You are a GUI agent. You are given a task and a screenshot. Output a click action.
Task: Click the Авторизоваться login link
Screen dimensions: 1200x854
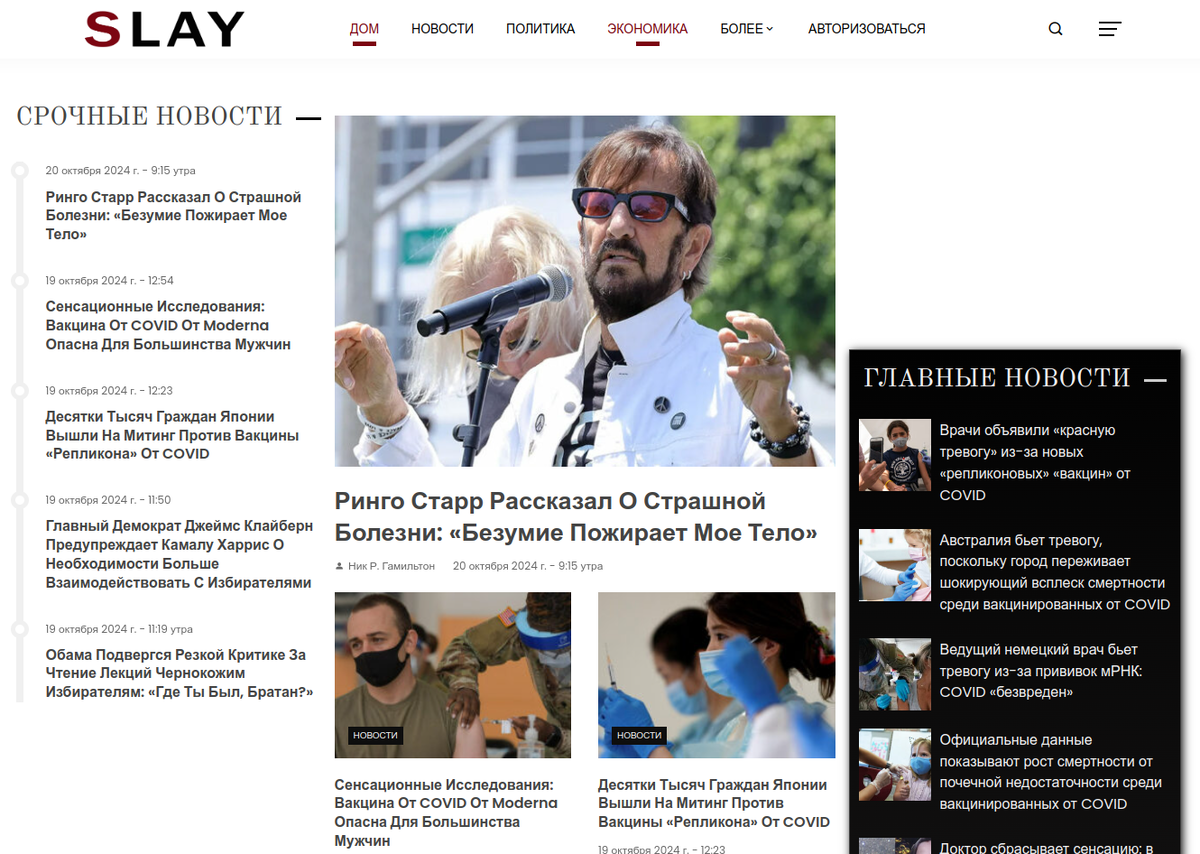click(x=866, y=29)
